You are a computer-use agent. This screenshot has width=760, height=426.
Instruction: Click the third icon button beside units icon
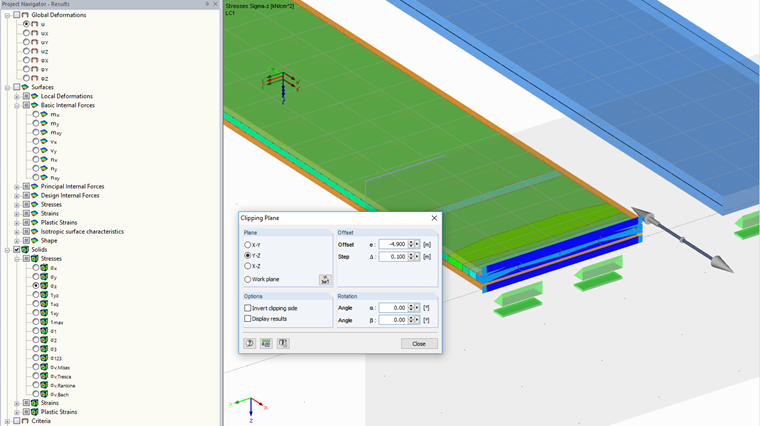(x=283, y=343)
